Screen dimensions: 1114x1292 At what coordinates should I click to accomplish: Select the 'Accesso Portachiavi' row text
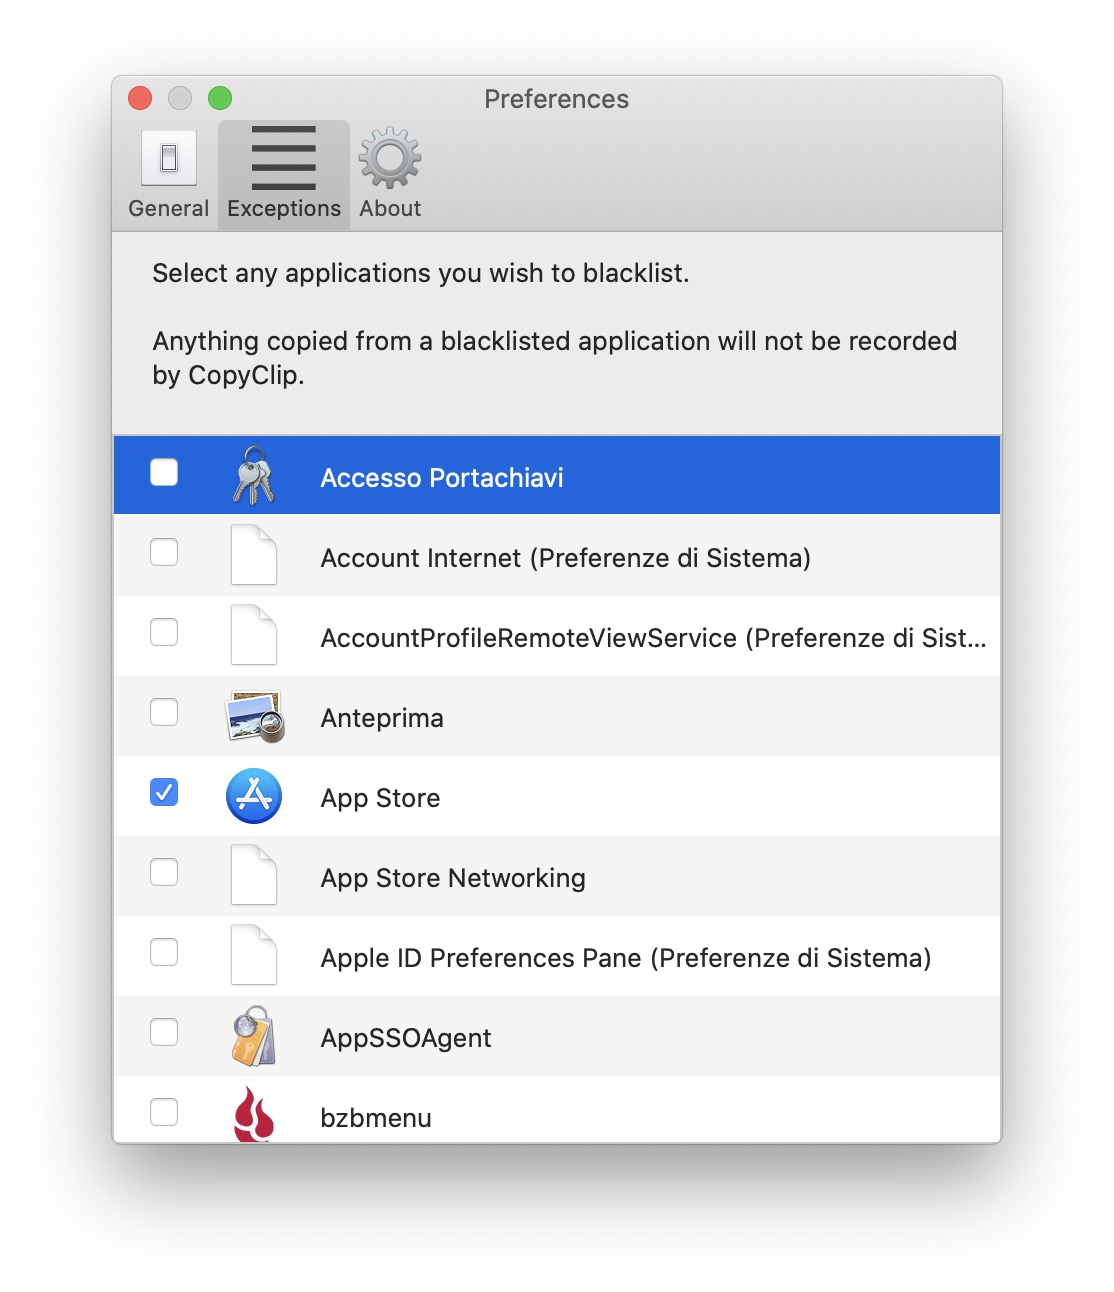[442, 478]
